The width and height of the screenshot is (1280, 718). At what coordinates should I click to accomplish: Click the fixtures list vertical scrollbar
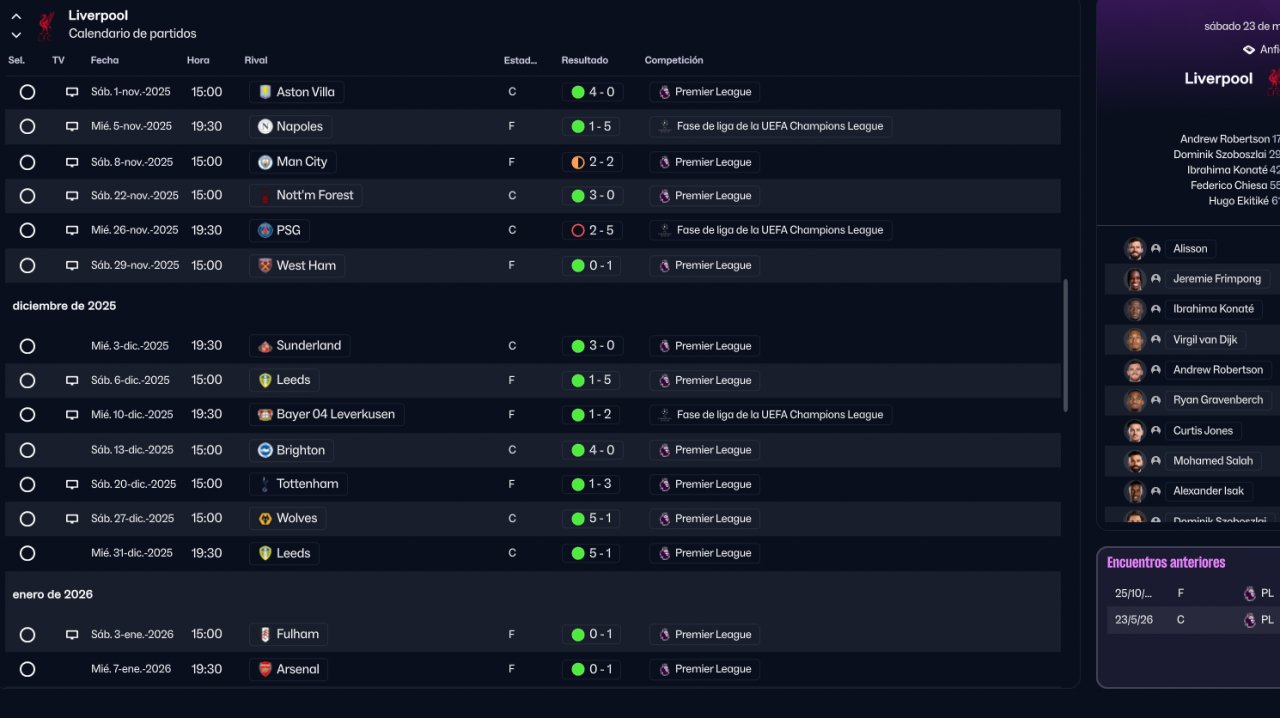pos(1065,345)
